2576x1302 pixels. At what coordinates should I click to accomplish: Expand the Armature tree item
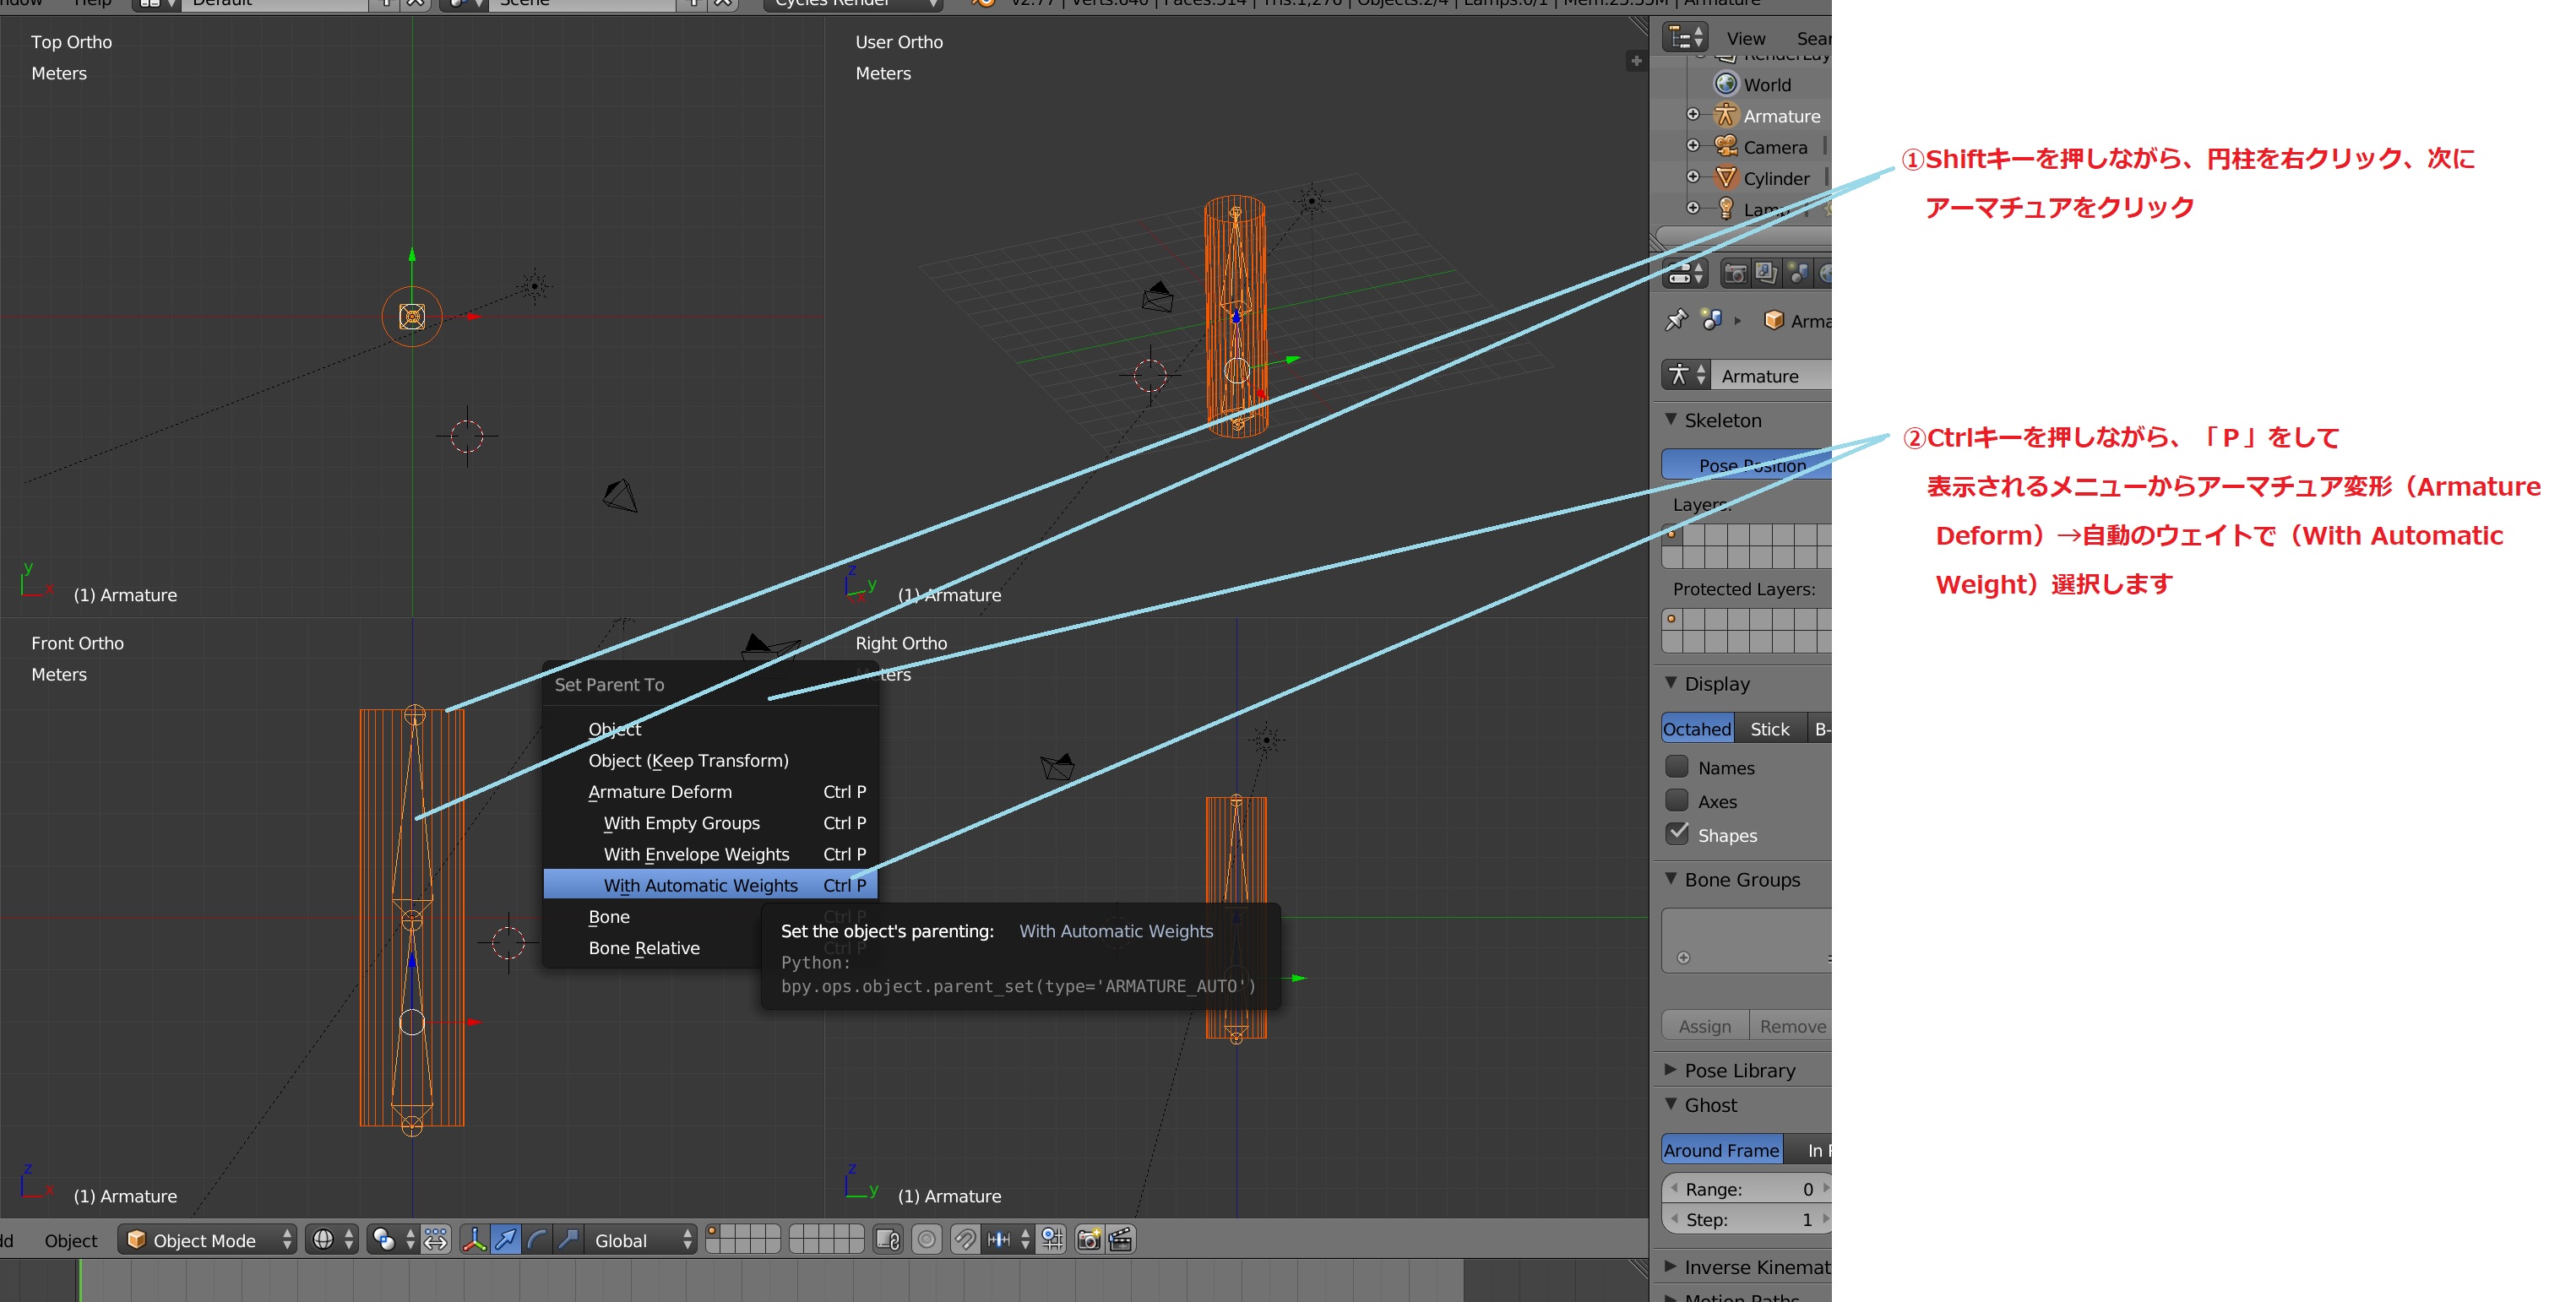coord(1693,114)
